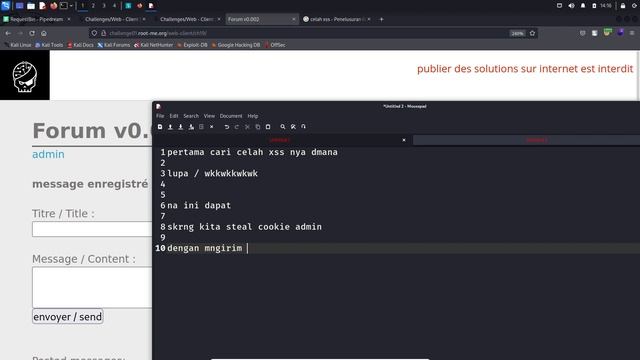Open the Kali Forums bookmark
Screen dimensions: 640x360
pos(114,45)
